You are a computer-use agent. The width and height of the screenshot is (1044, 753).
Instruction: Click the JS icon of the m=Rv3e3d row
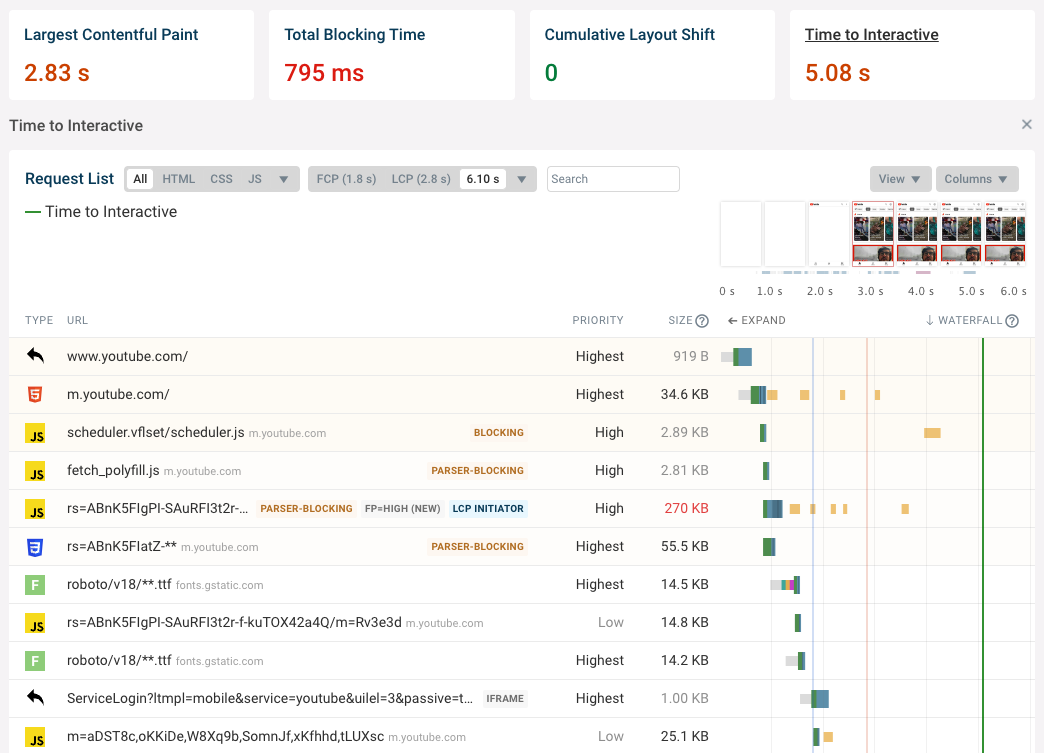pyautogui.click(x=35, y=623)
